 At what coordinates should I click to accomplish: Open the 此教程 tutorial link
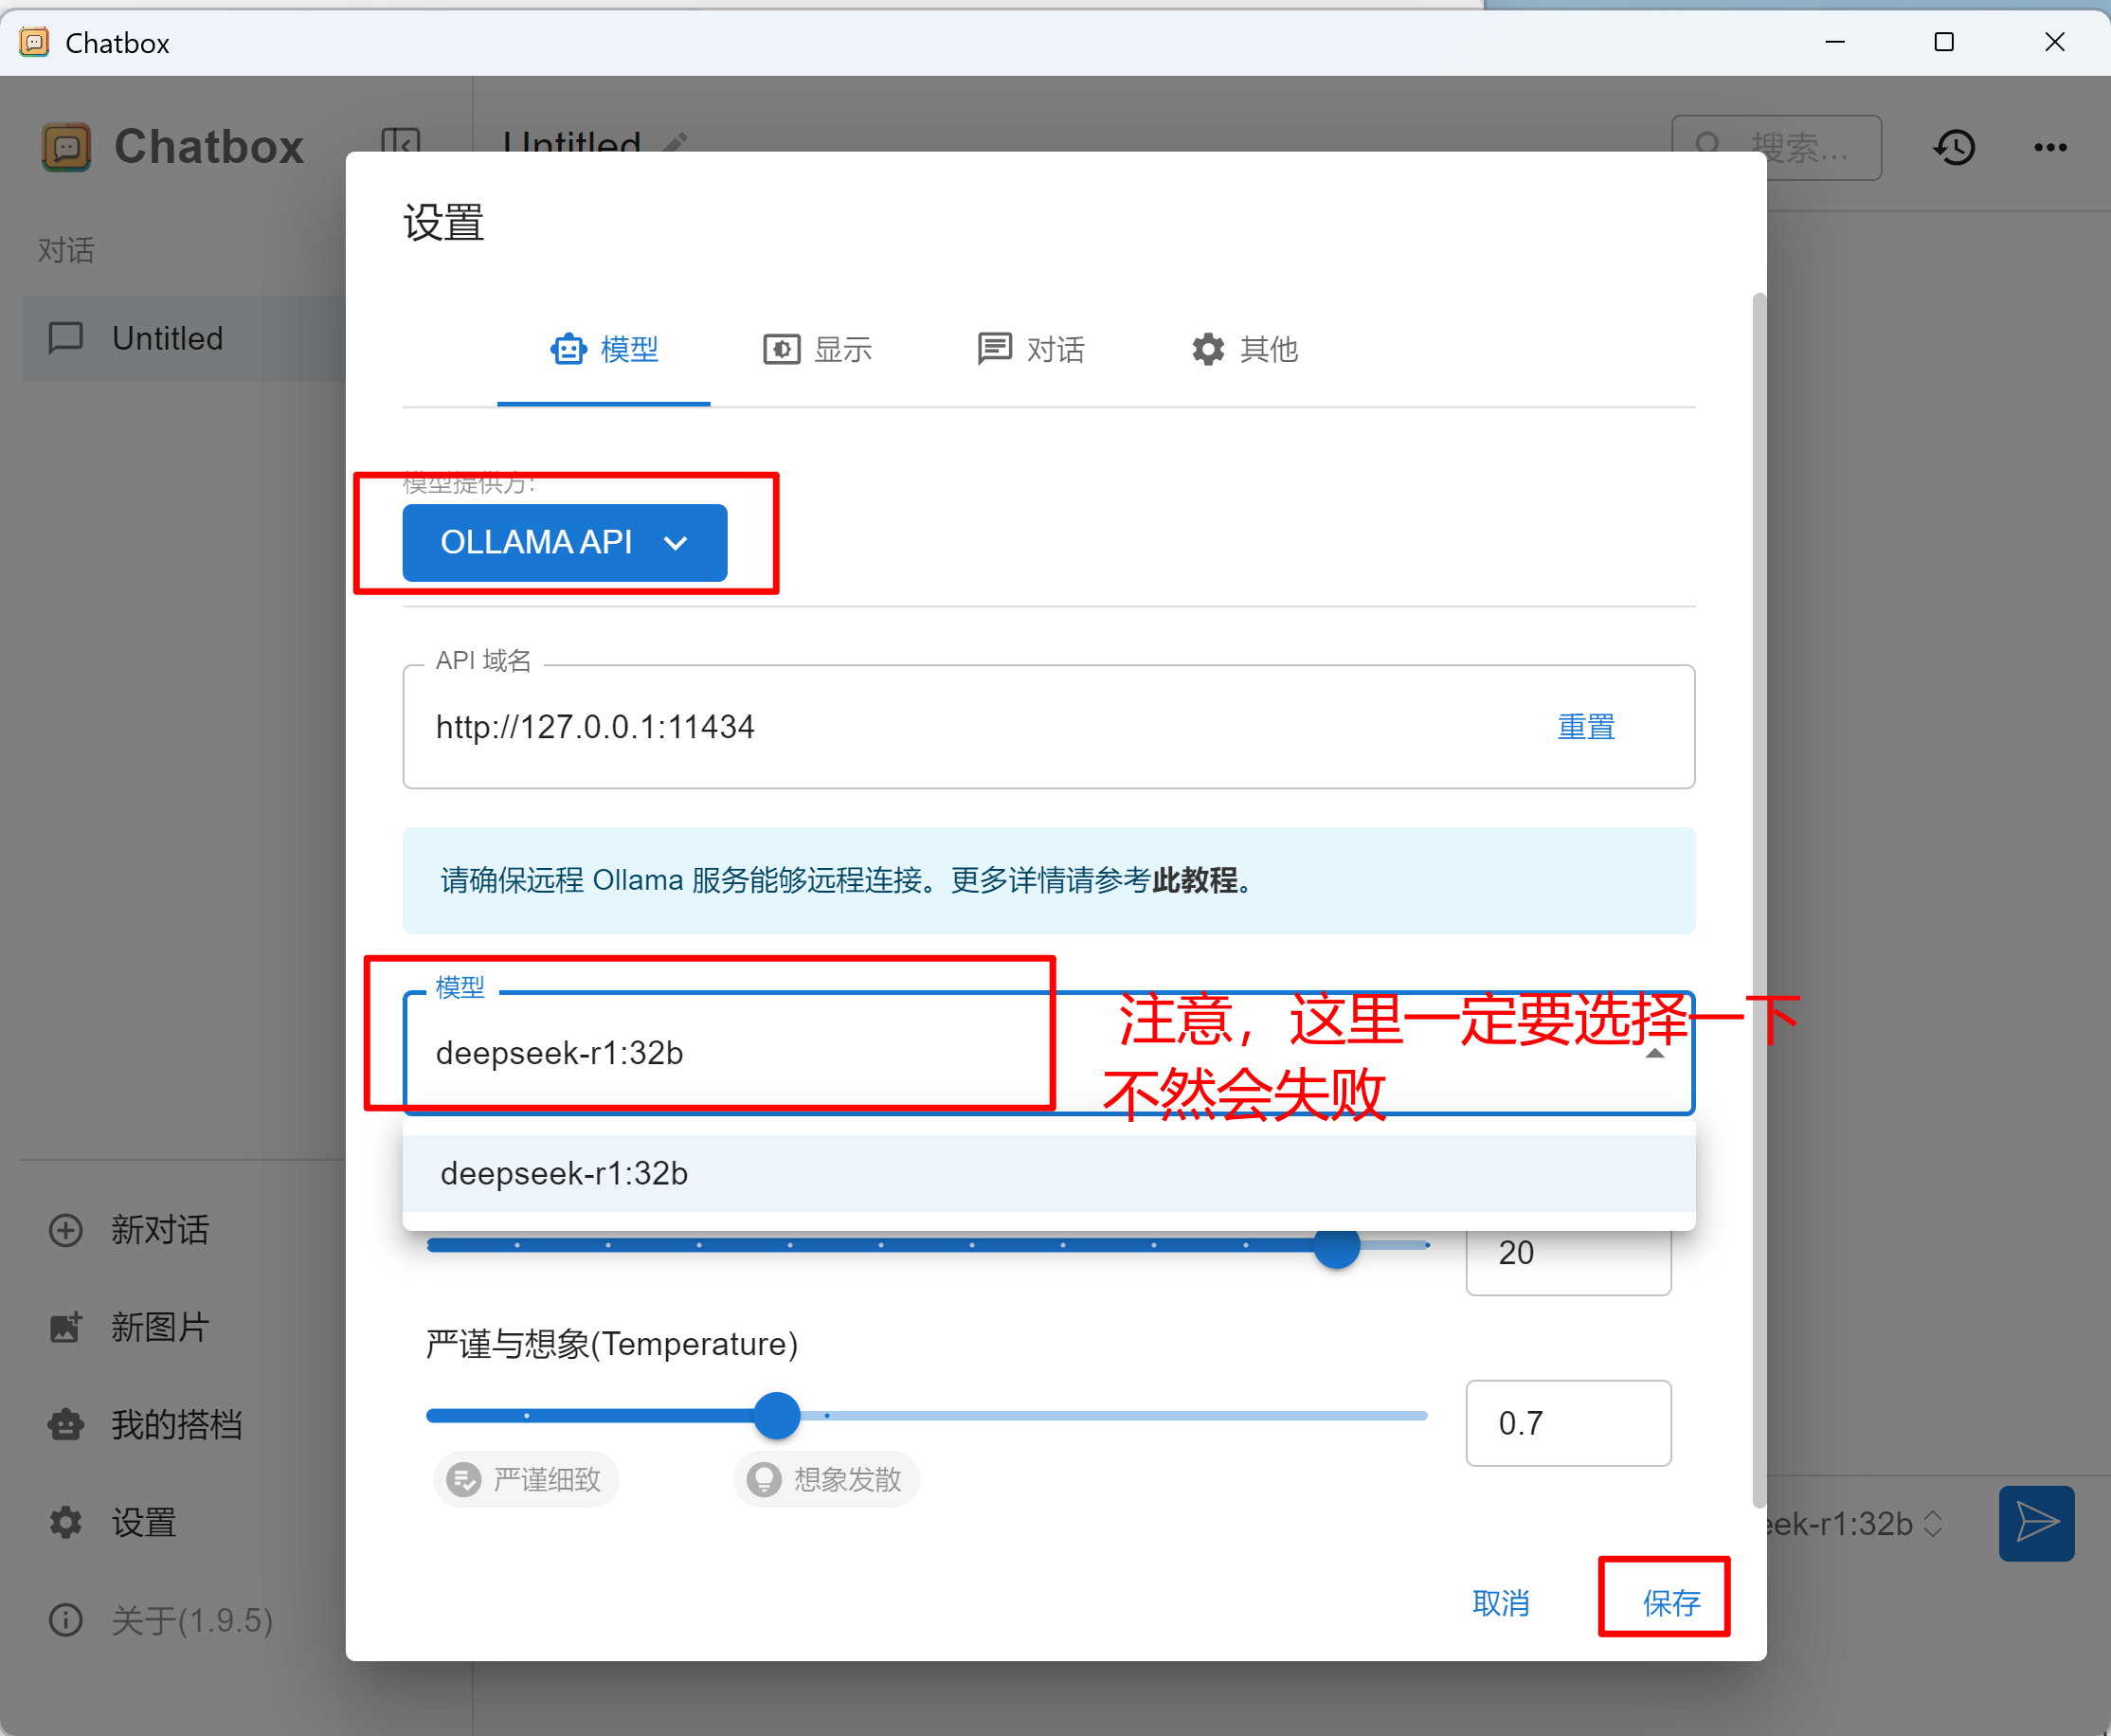coord(1195,880)
